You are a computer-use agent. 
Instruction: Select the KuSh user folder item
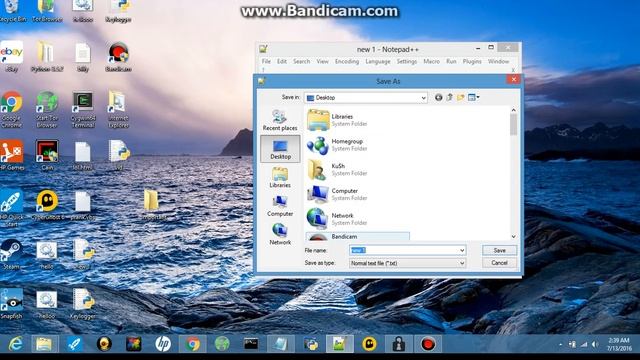pyautogui.click(x=338, y=169)
